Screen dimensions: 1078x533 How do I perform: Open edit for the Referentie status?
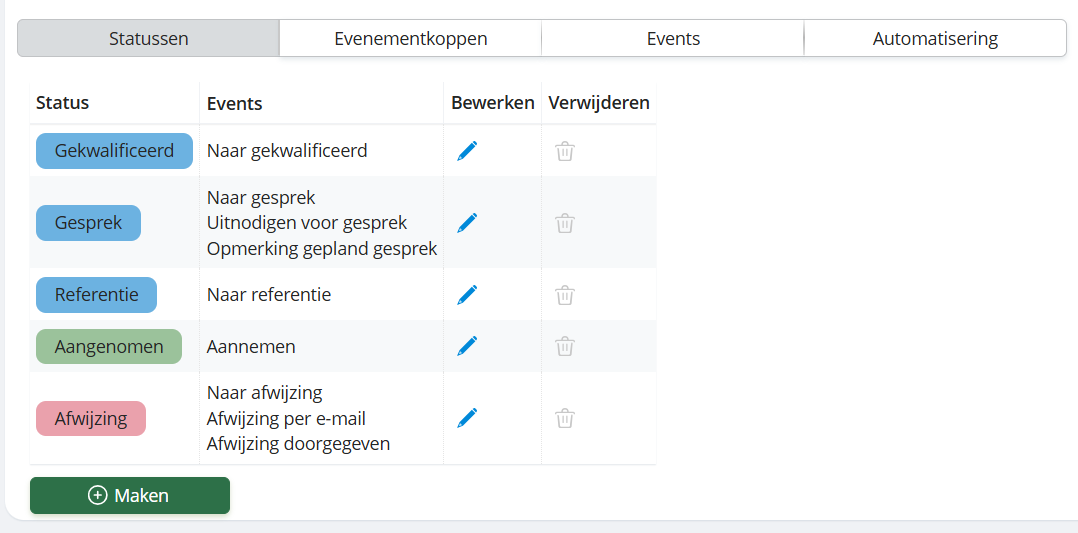467,295
